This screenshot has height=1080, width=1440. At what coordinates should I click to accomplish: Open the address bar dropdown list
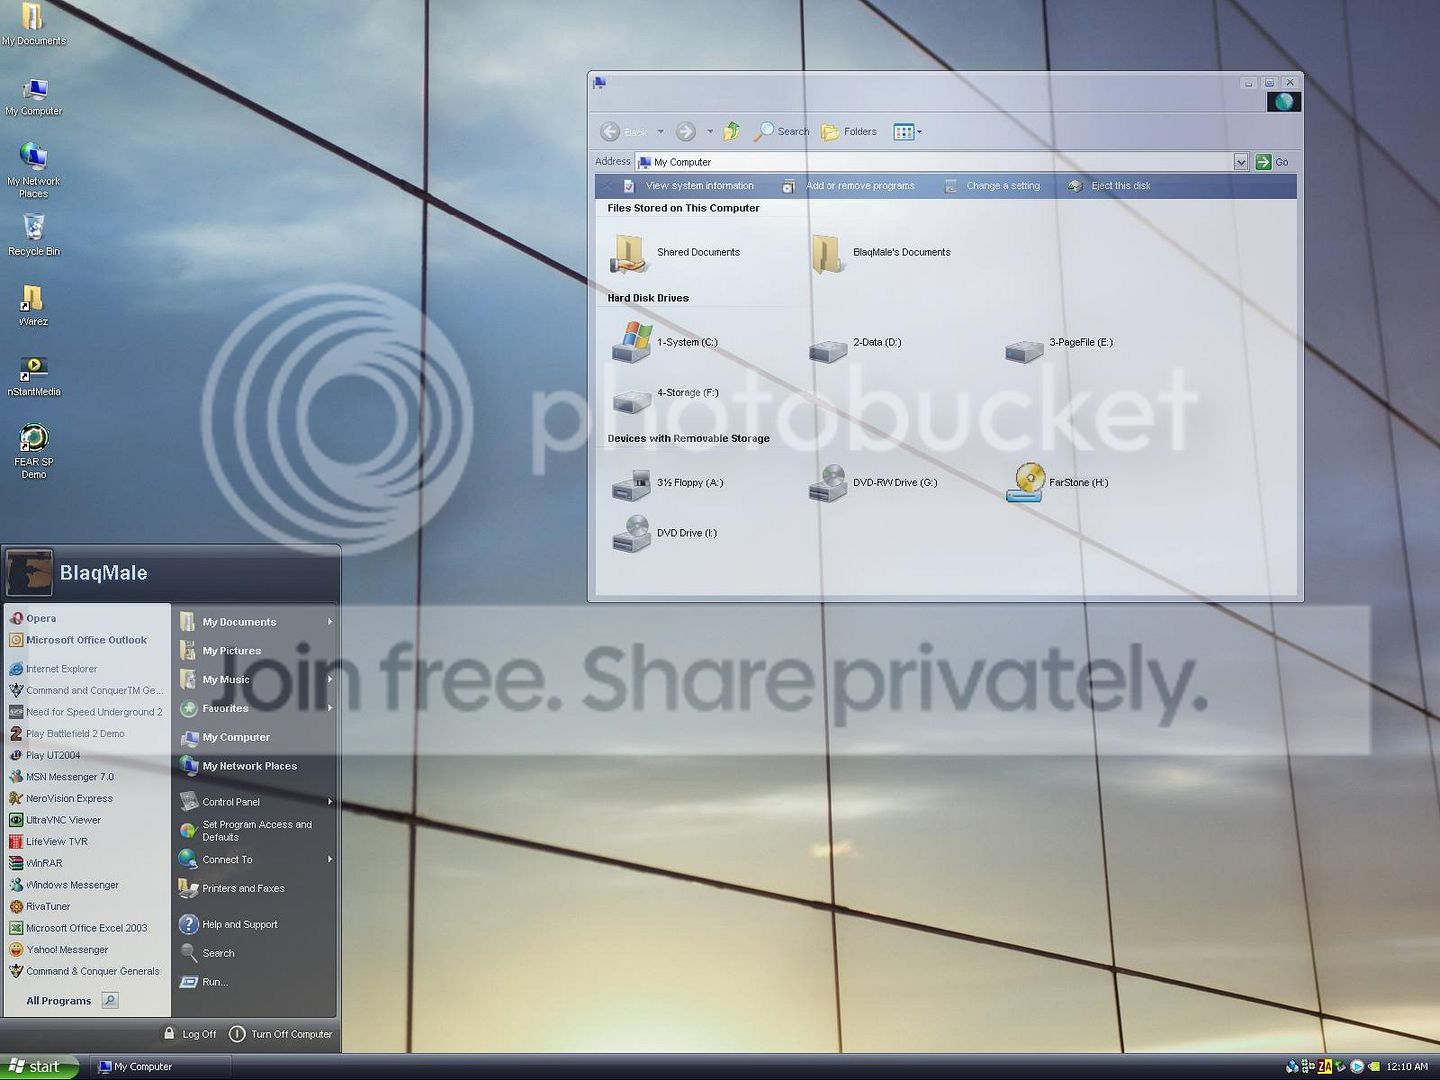pos(1240,162)
